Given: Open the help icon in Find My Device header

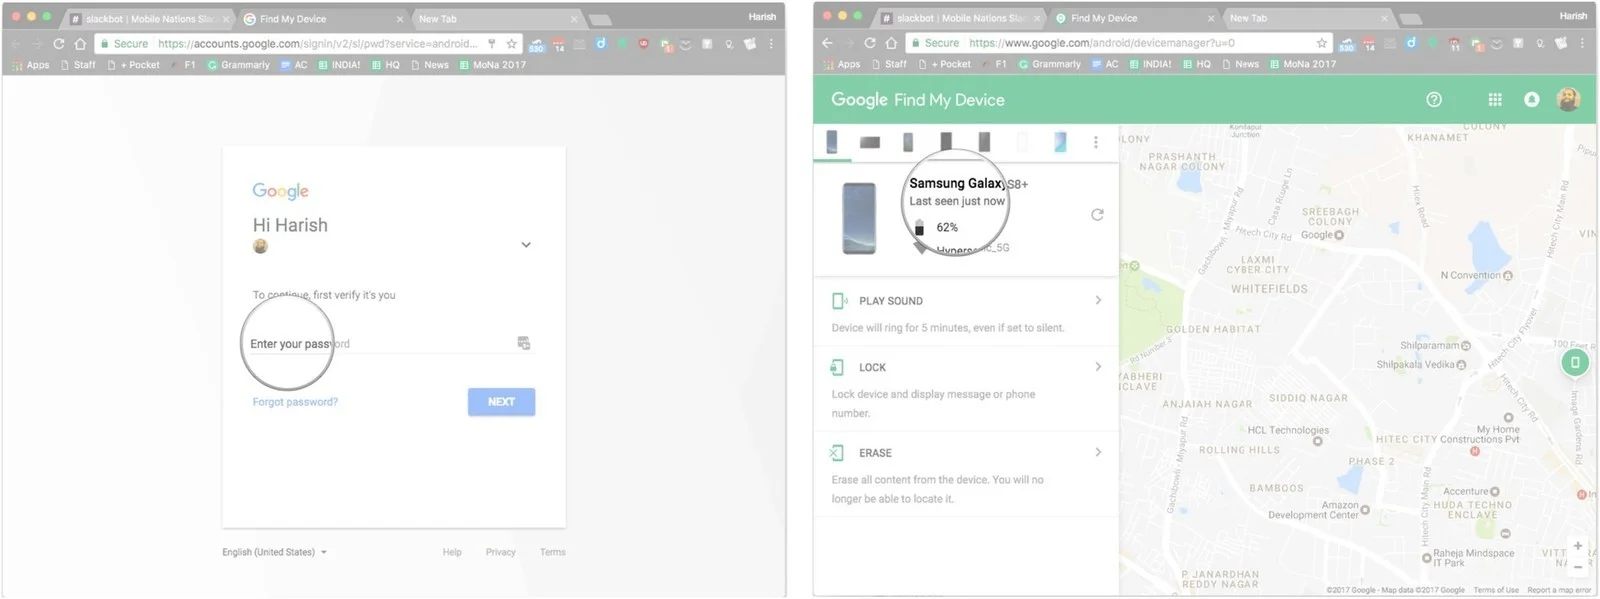Looking at the screenshot, I should click(1433, 100).
